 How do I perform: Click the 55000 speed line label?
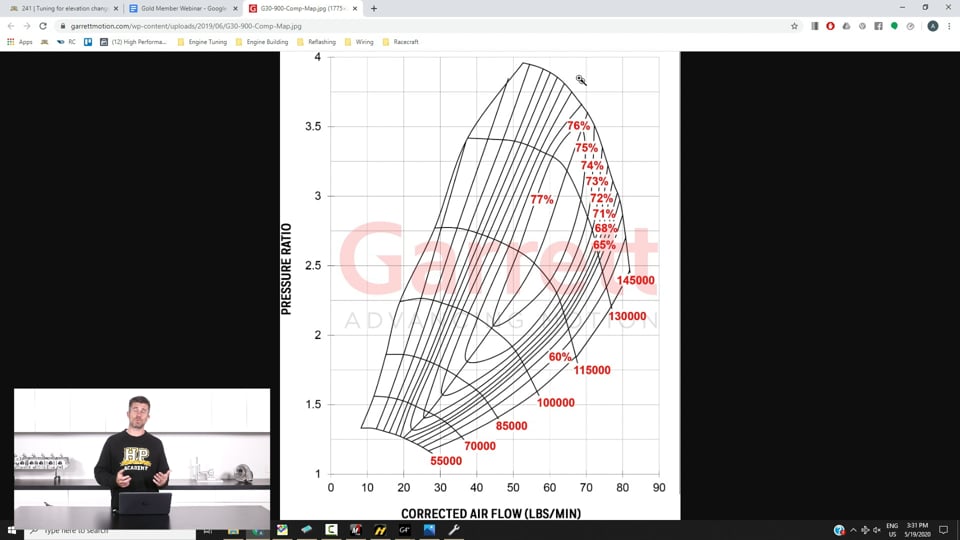point(446,461)
